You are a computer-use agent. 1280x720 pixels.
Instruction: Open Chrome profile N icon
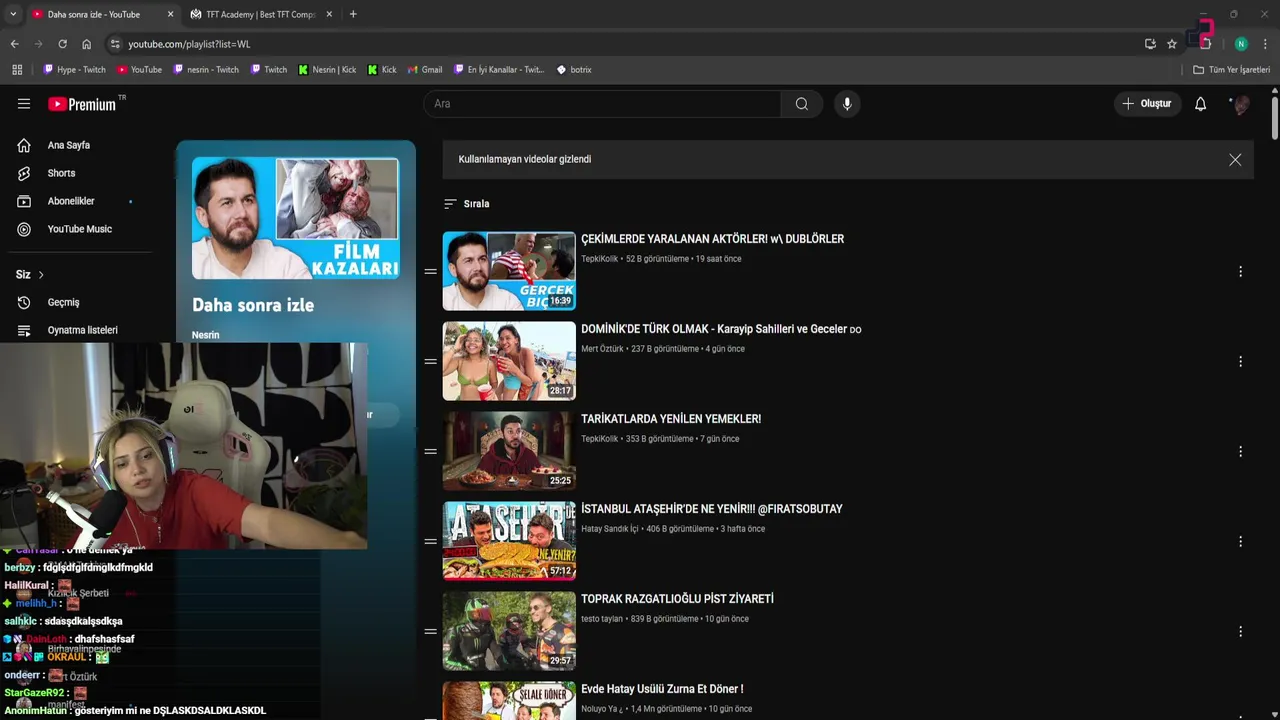pos(1241,44)
